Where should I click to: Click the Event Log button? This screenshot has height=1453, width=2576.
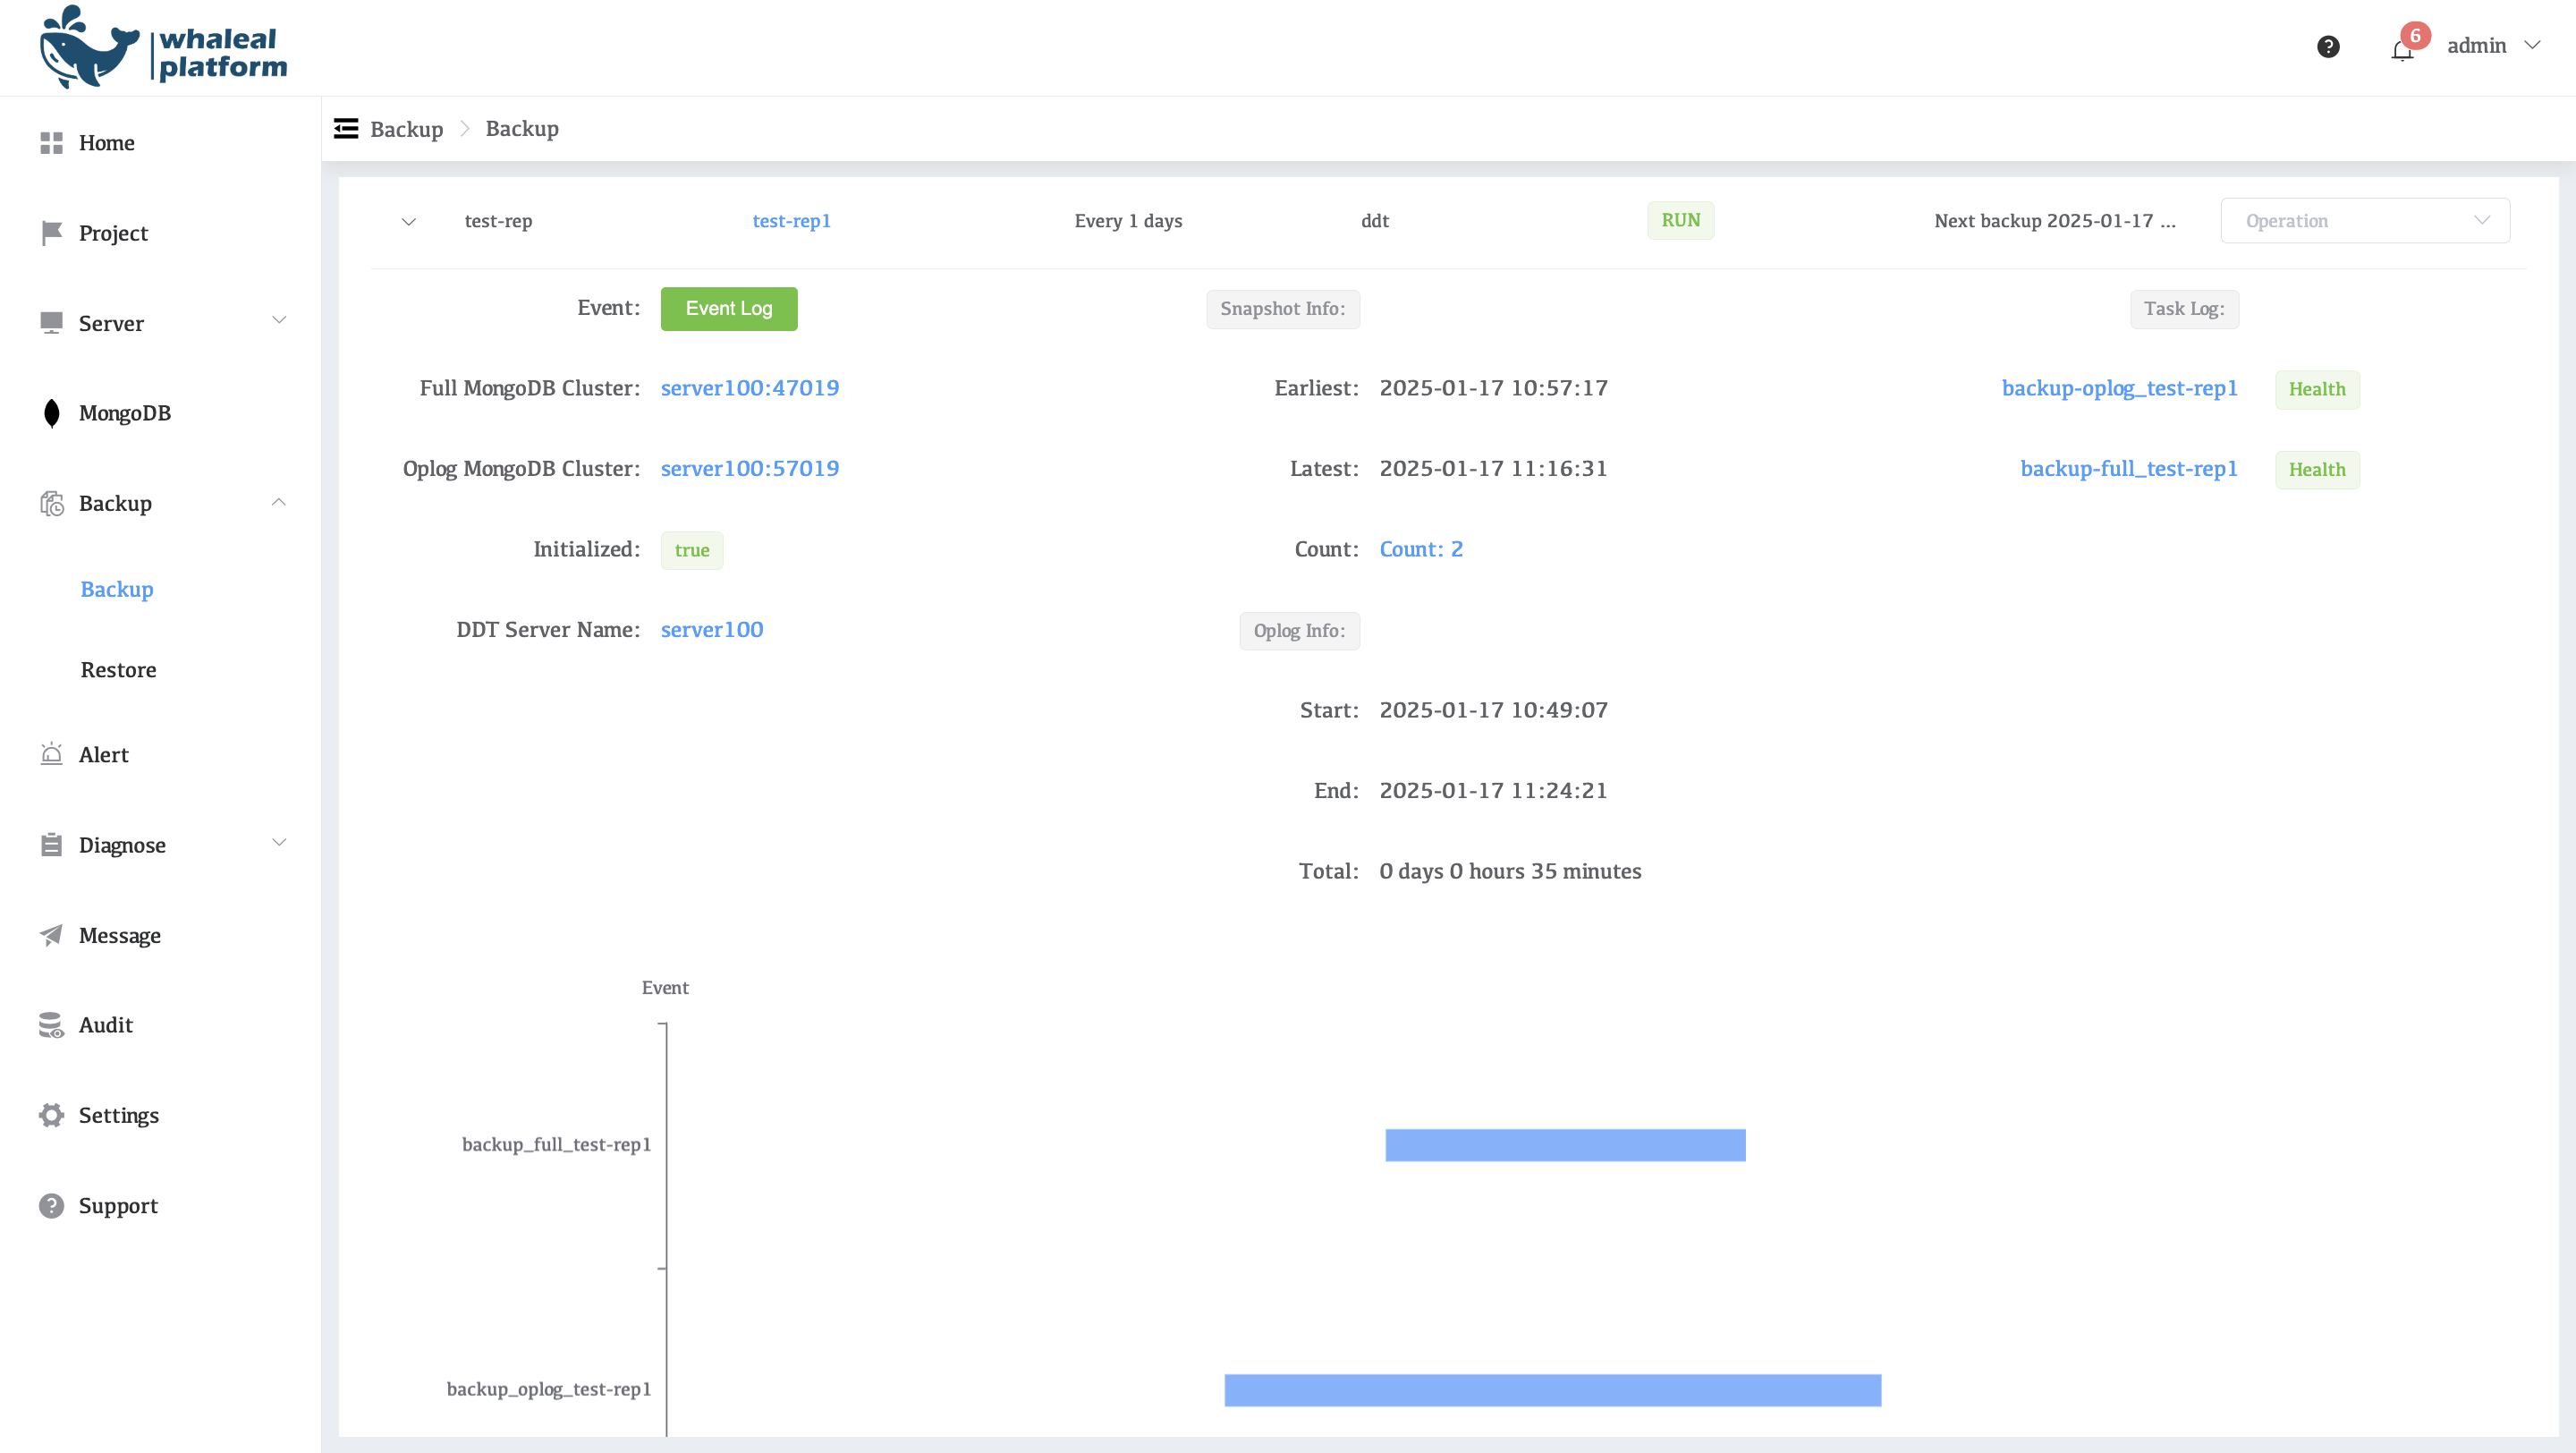pos(728,308)
